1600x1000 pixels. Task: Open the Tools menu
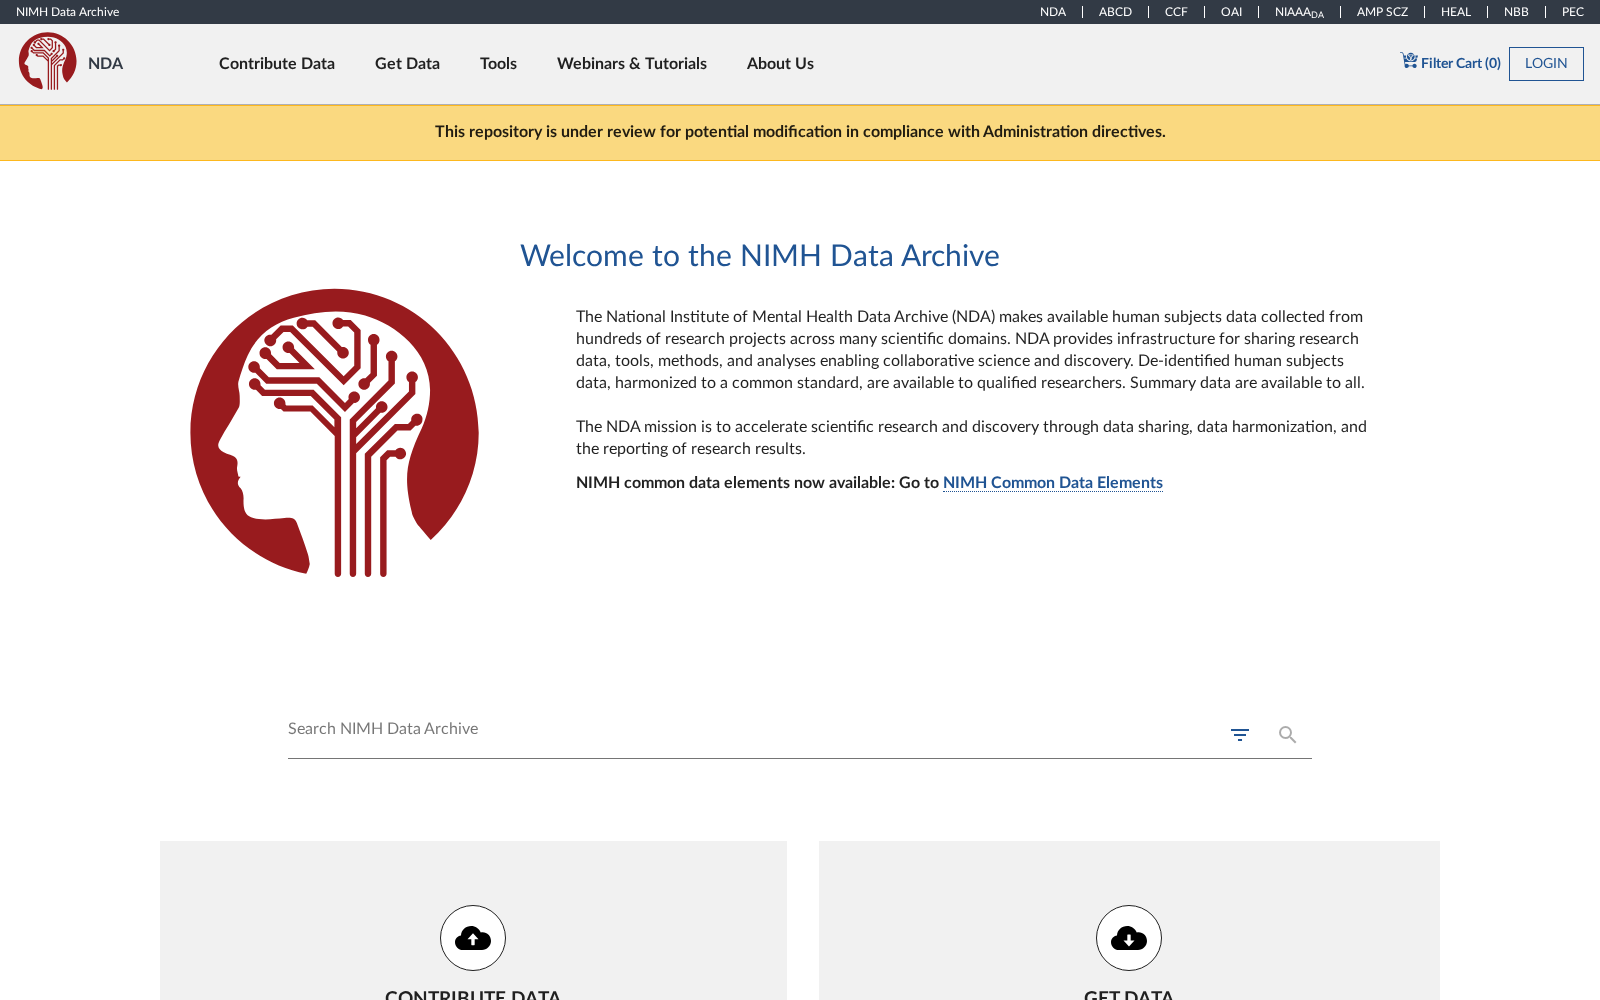coord(498,63)
